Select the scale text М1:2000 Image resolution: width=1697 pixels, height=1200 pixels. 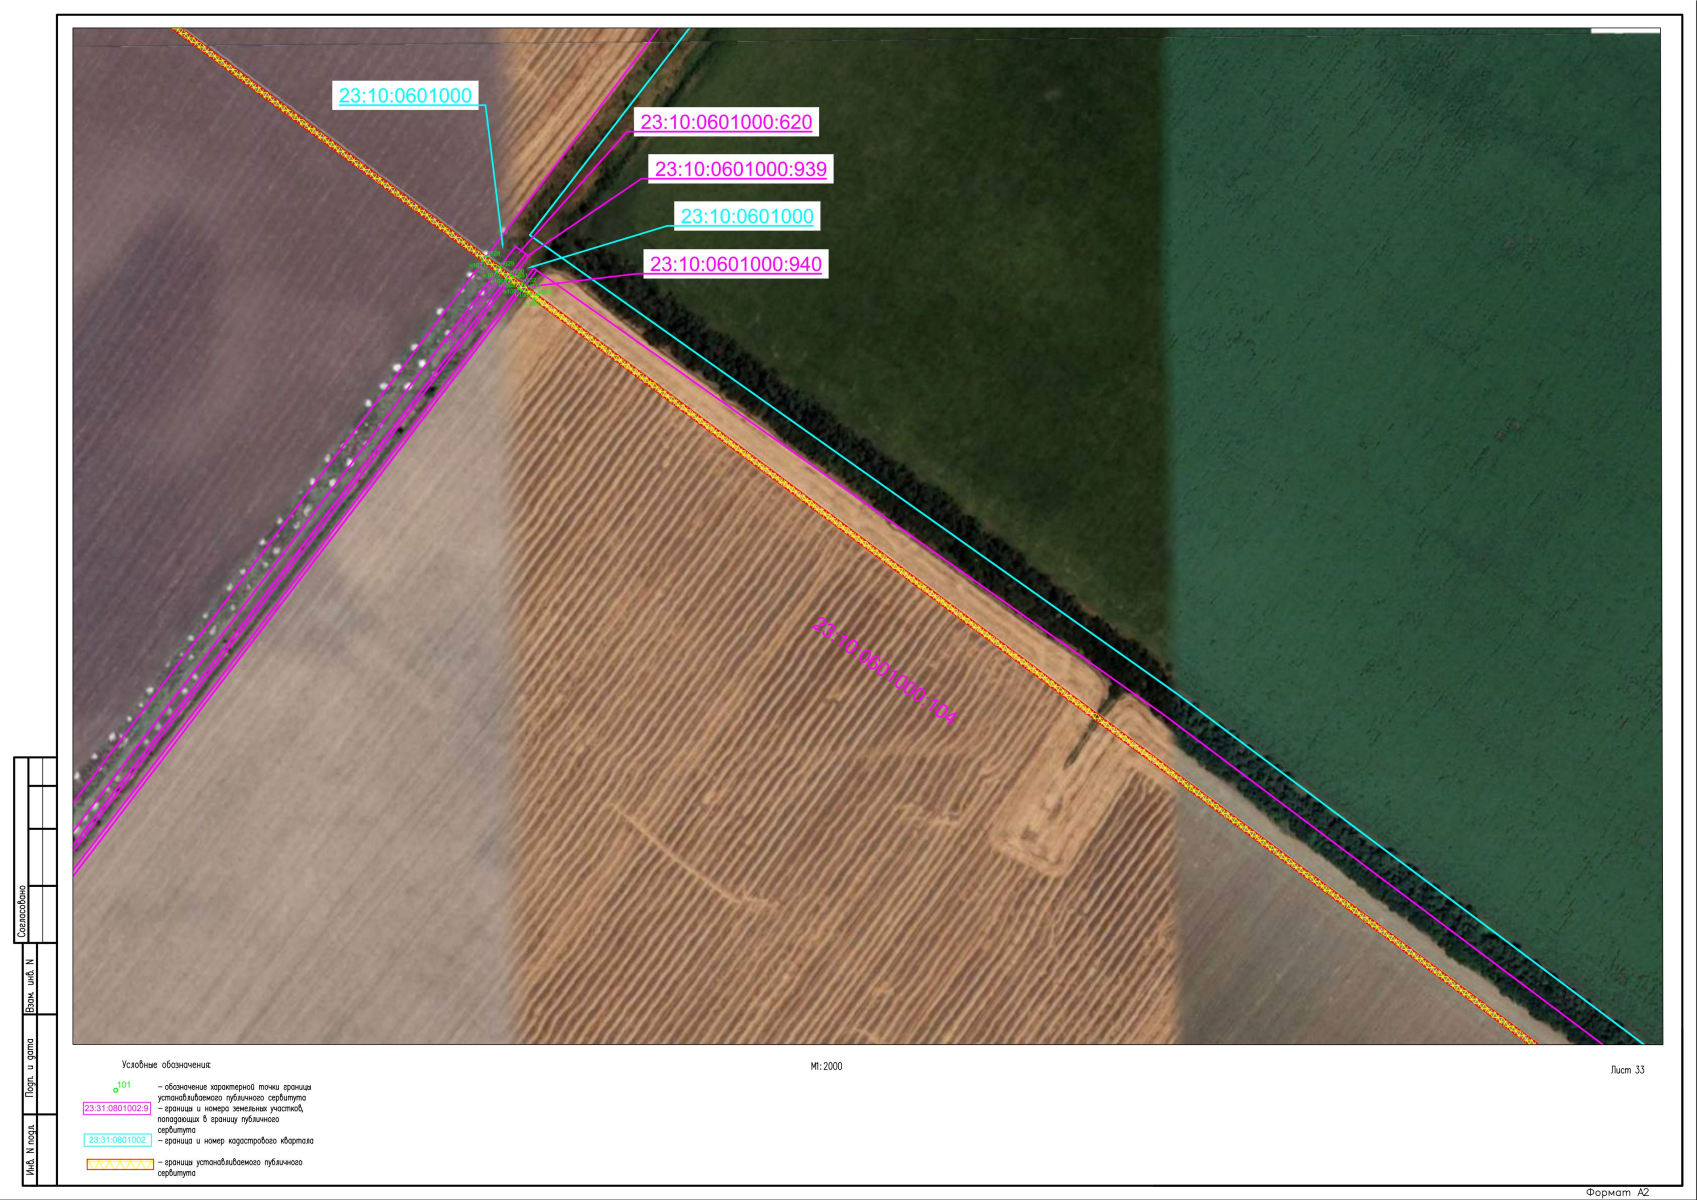pyautogui.click(x=826, y=1067)
